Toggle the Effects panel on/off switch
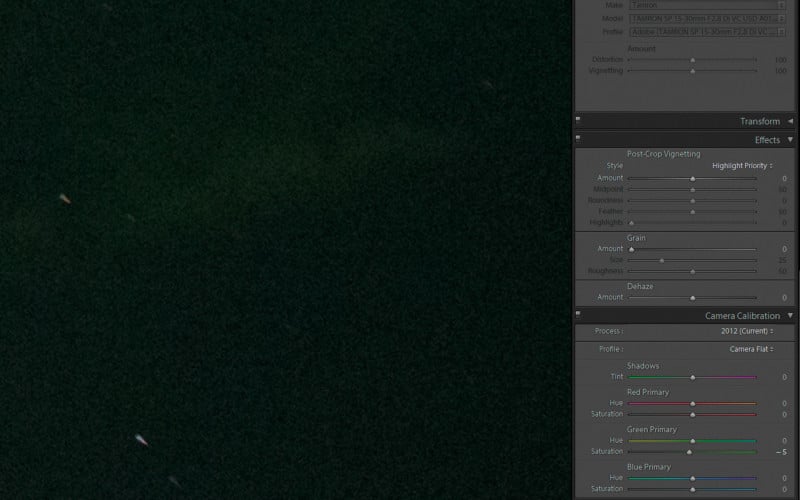 pyautogui.click(x=578, y=138)
